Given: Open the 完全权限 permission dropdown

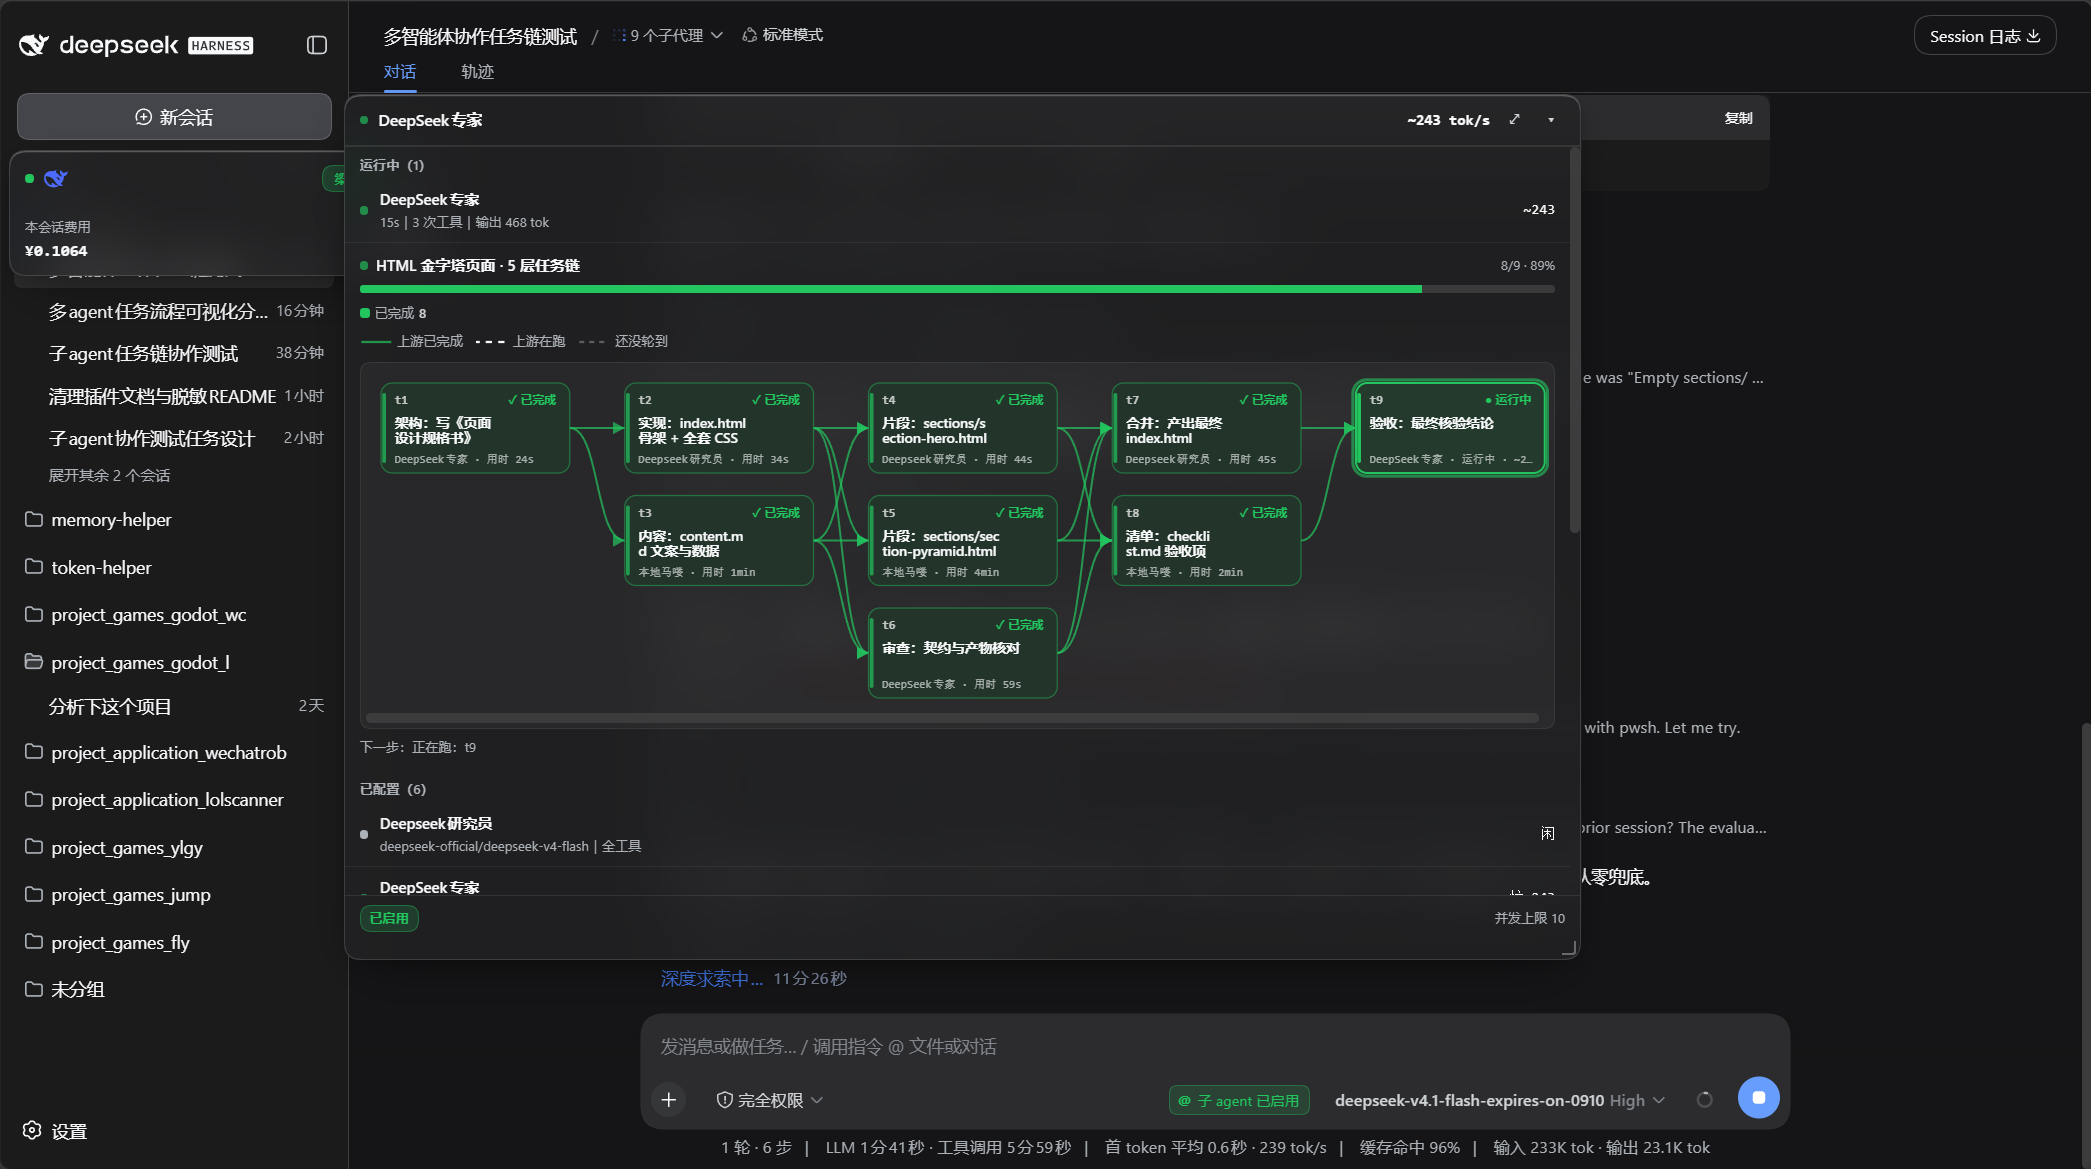Looking at the screenshot, I should tap(770, 1100).
